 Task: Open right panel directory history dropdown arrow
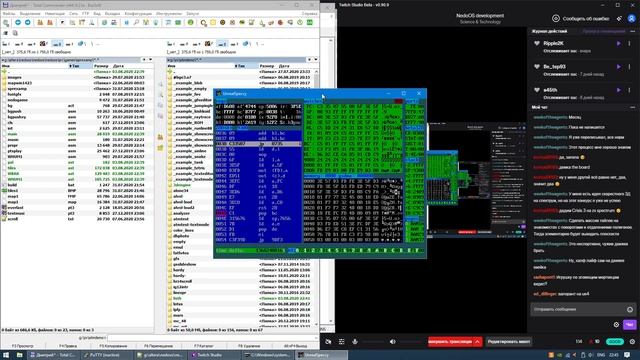[x=316, y=60]
